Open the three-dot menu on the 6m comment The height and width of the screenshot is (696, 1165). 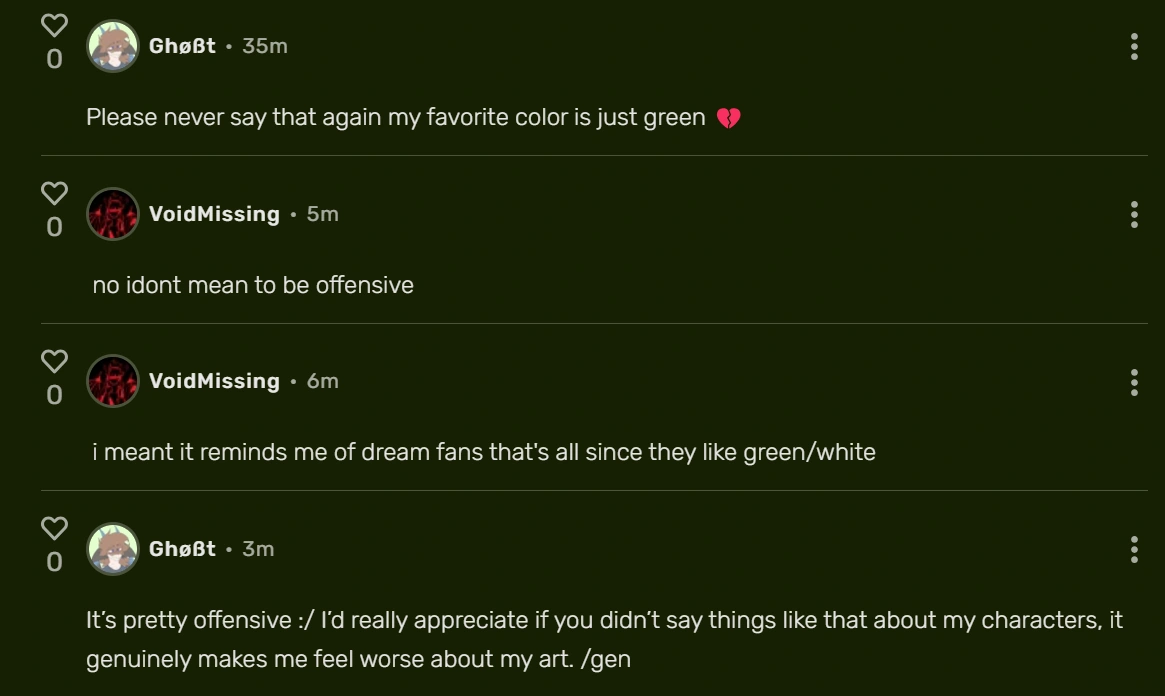(x=1133, y=381)
